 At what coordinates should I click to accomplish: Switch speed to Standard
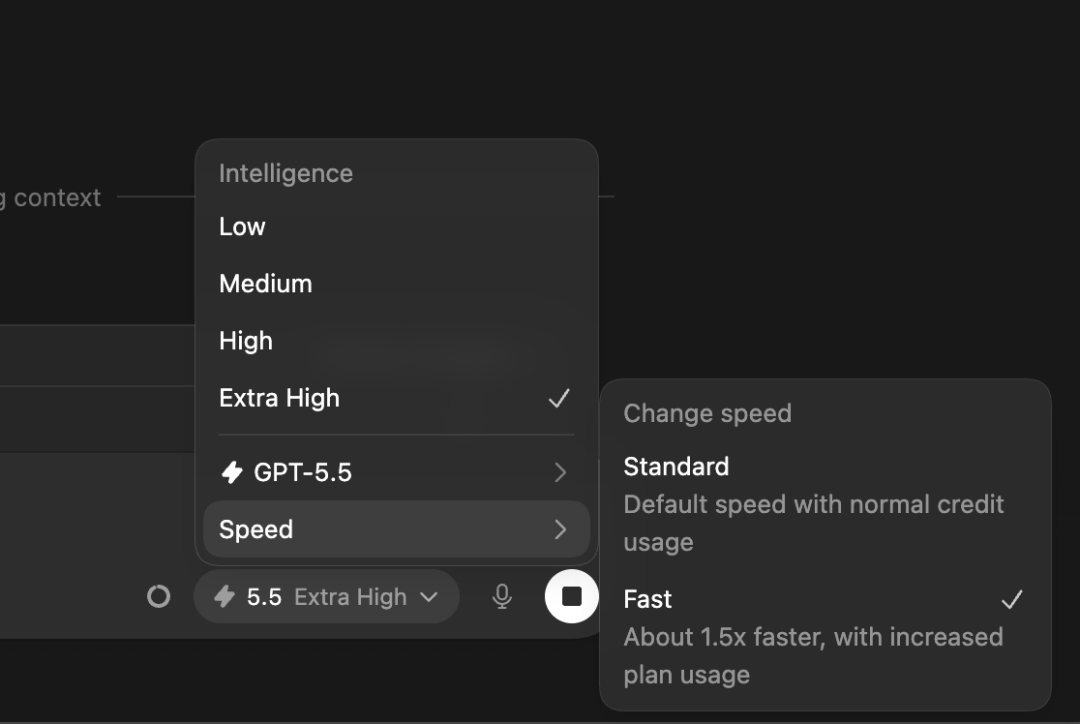click(825, 504)
